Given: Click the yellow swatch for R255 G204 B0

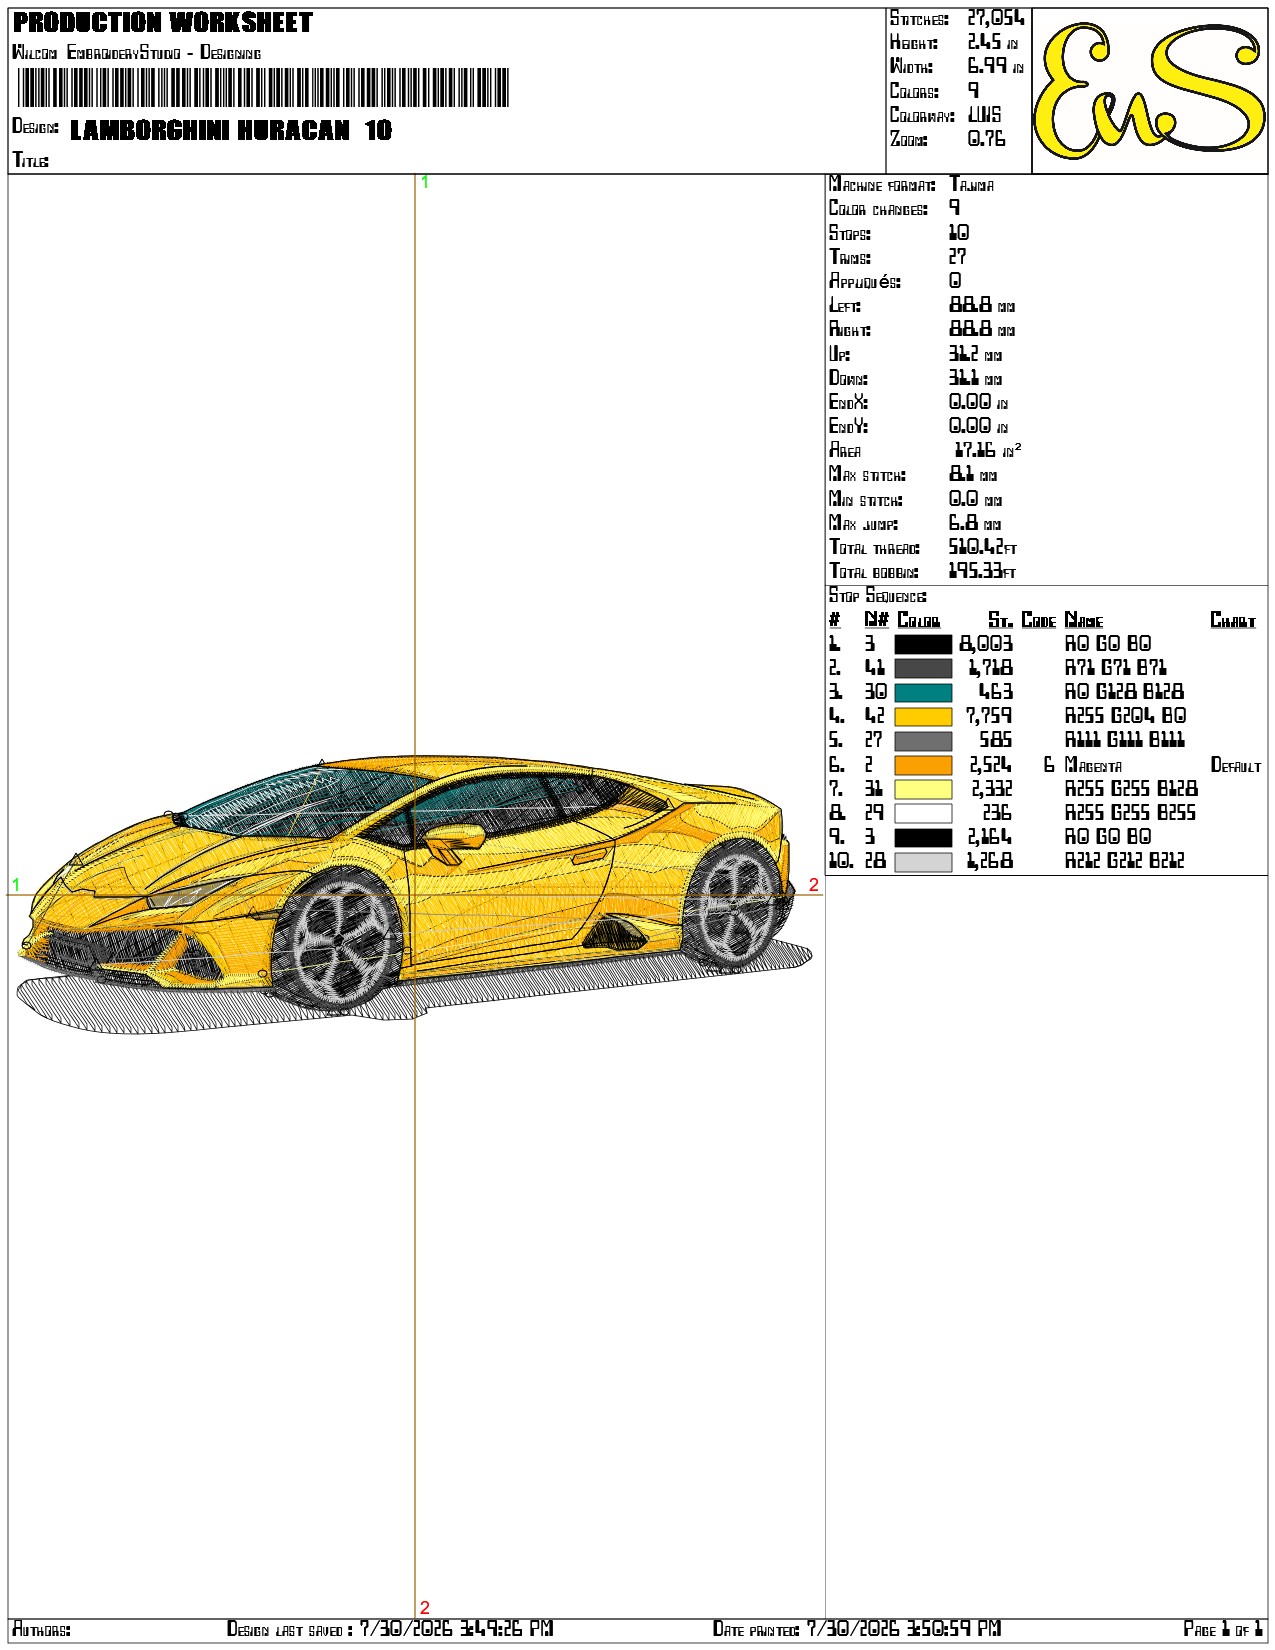Looking at the screenshot, I should coord(922,716).
